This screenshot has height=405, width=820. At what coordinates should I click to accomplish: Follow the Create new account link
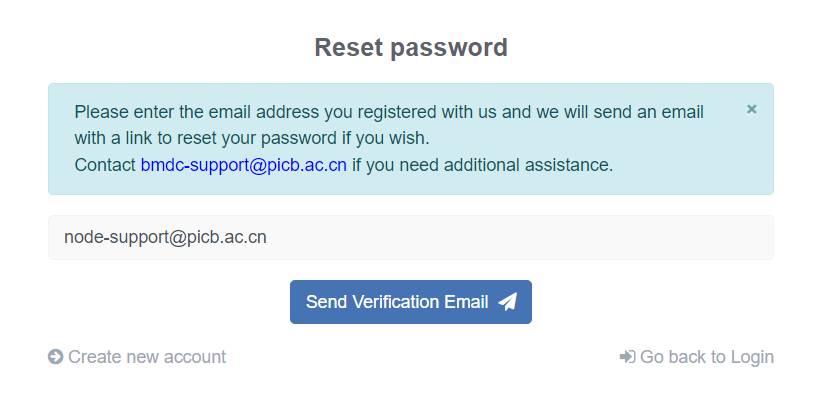pos(147,357)
